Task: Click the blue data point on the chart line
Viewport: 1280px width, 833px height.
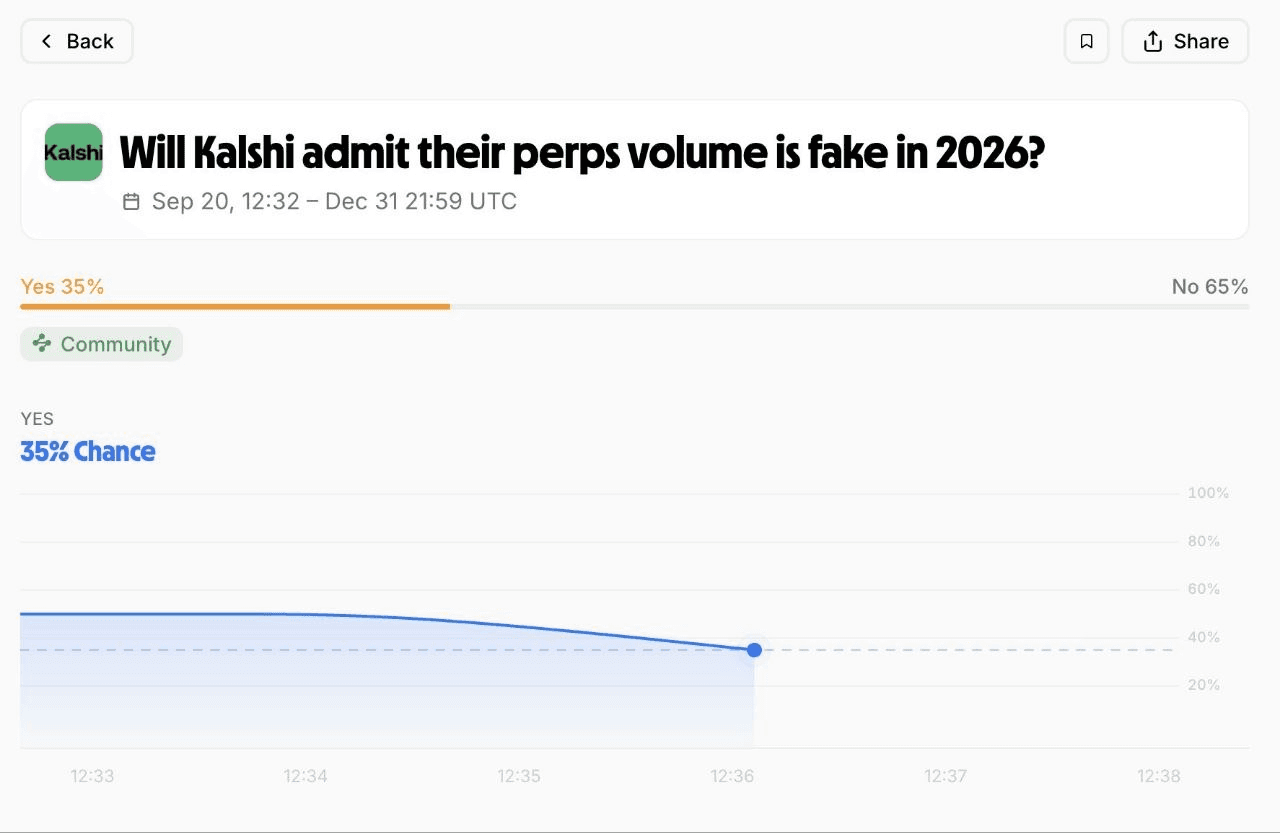Action: click(754, 650)
